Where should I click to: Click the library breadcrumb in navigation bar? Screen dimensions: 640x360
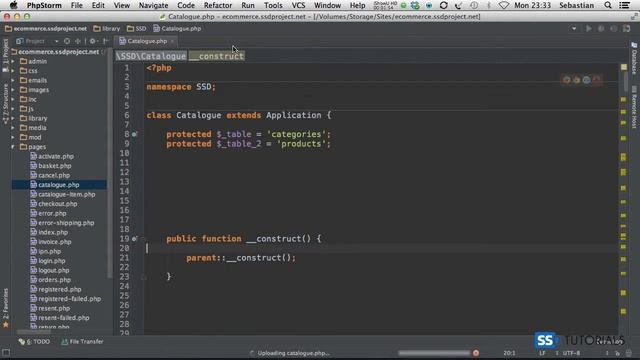pyautogui.click(x=107, y=29)
